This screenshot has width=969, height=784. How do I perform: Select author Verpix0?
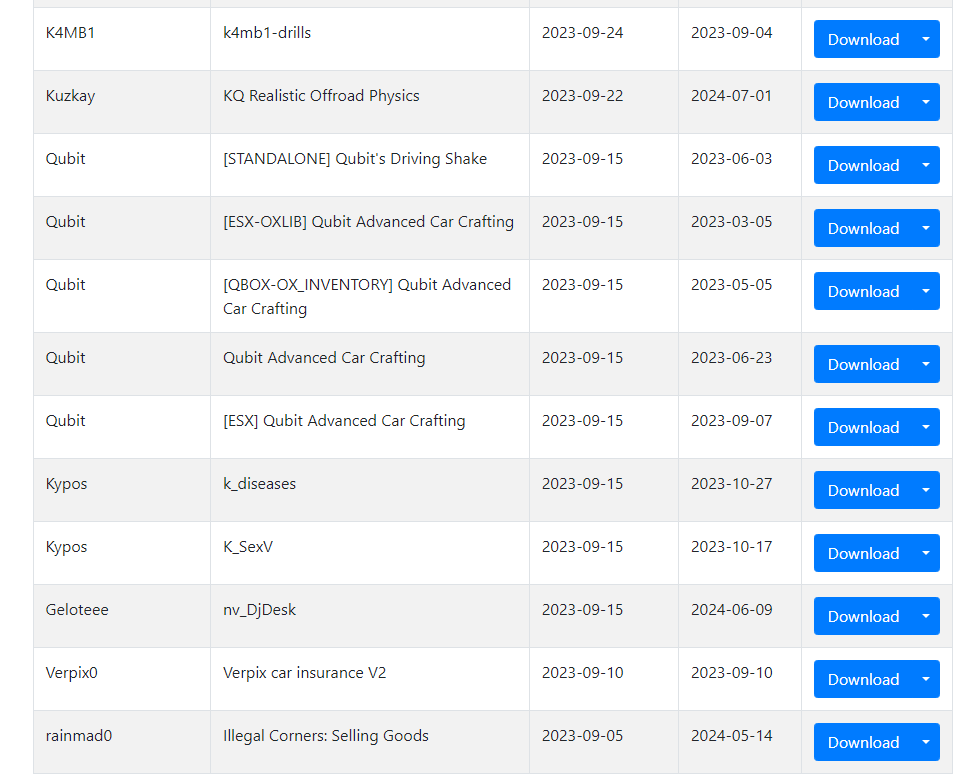click(72, 673)
